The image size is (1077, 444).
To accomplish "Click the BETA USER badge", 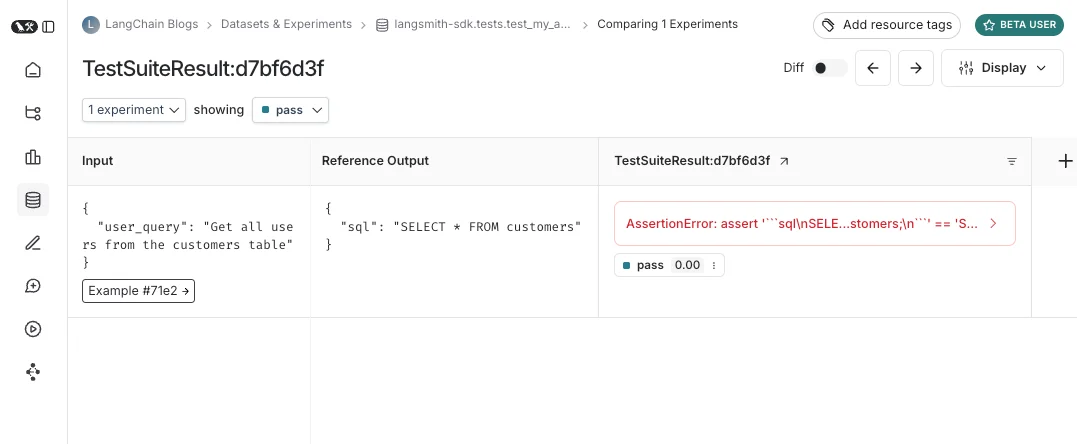I will tap(1019, 25).
